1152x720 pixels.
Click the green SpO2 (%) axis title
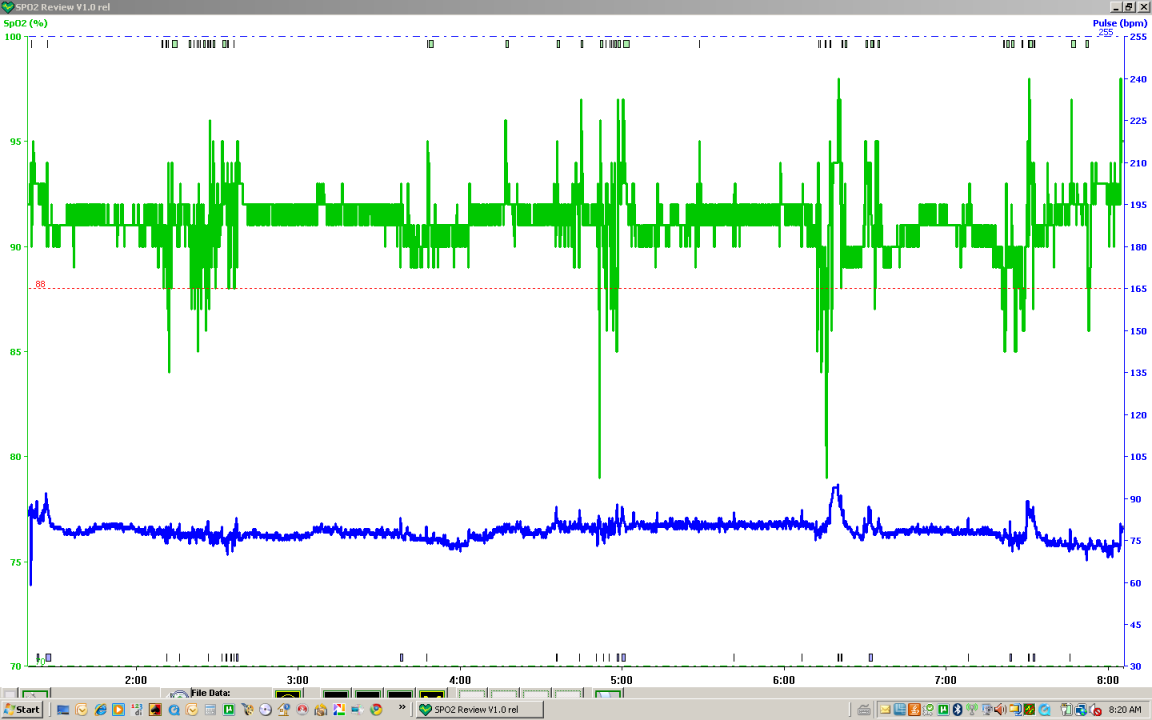pyautogui.click(x=26, y=22)
